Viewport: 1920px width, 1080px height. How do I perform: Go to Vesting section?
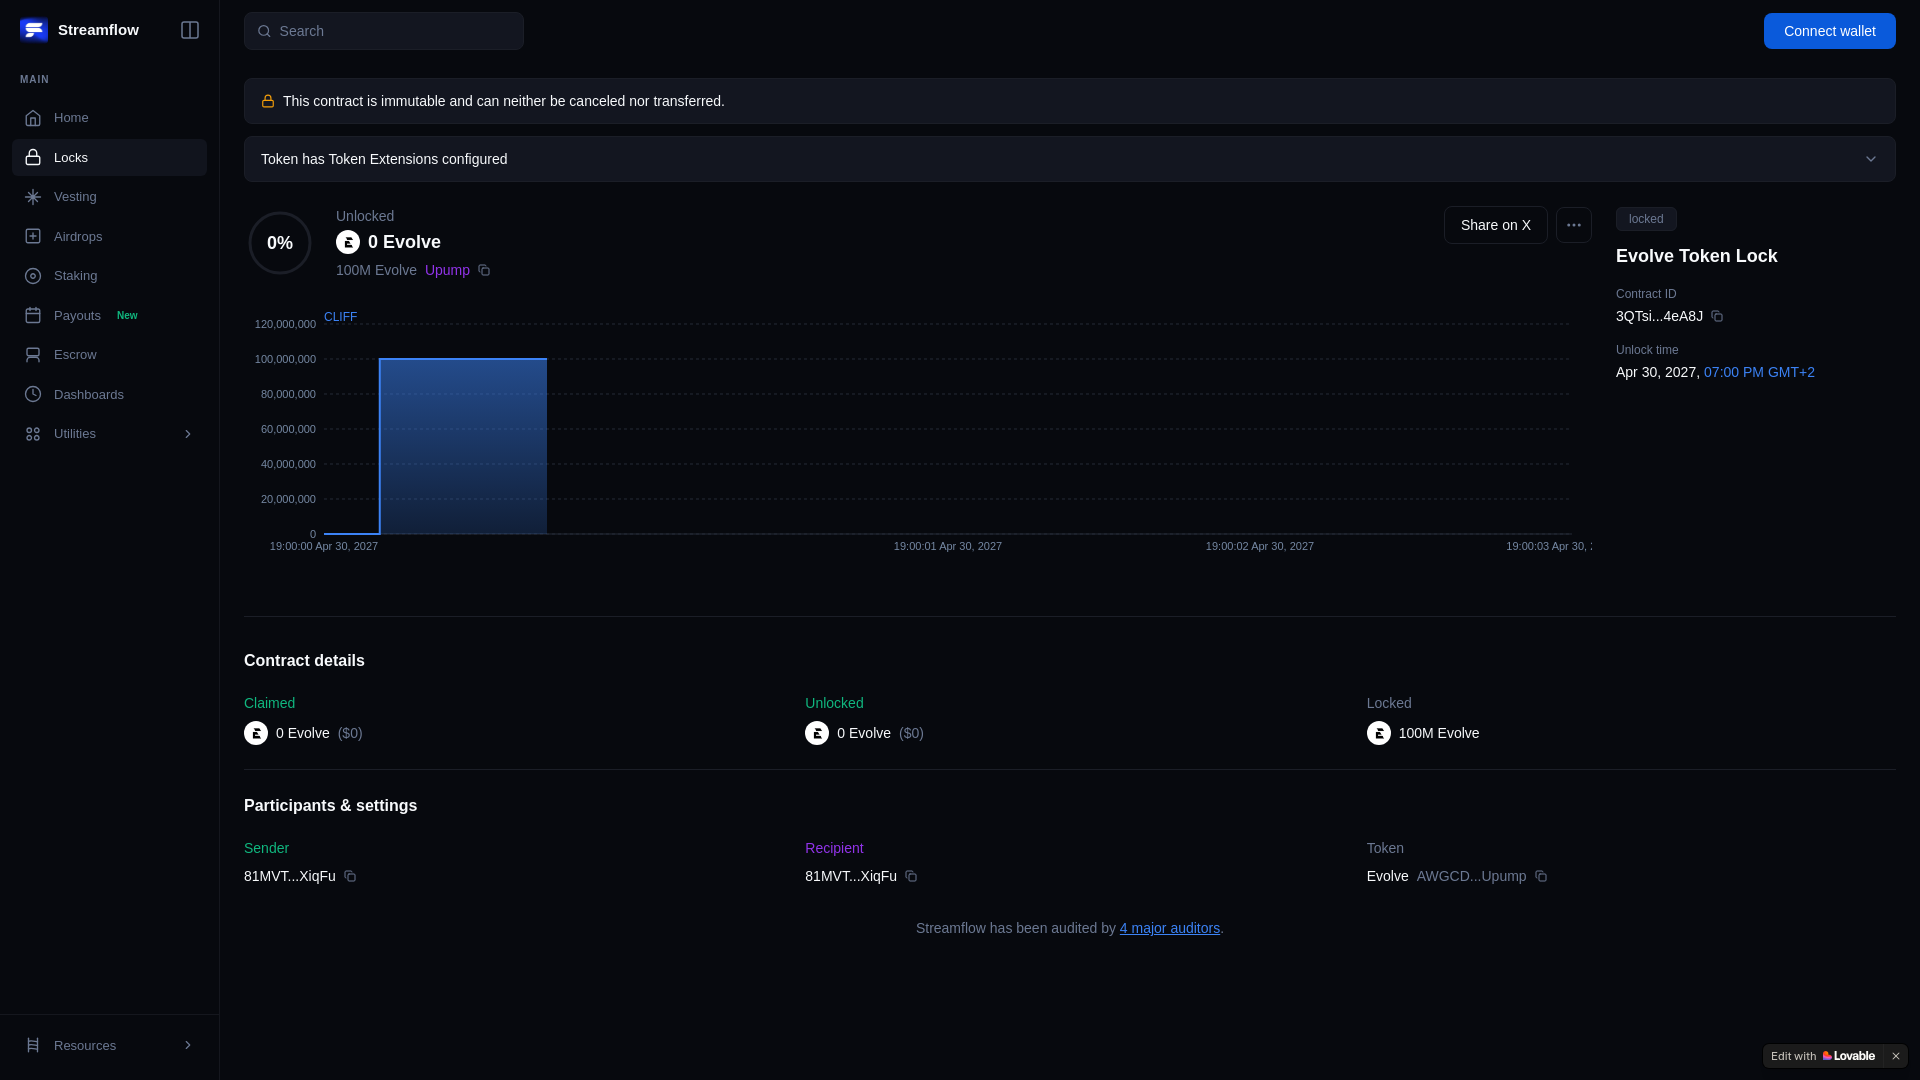(x=109, y=197)
